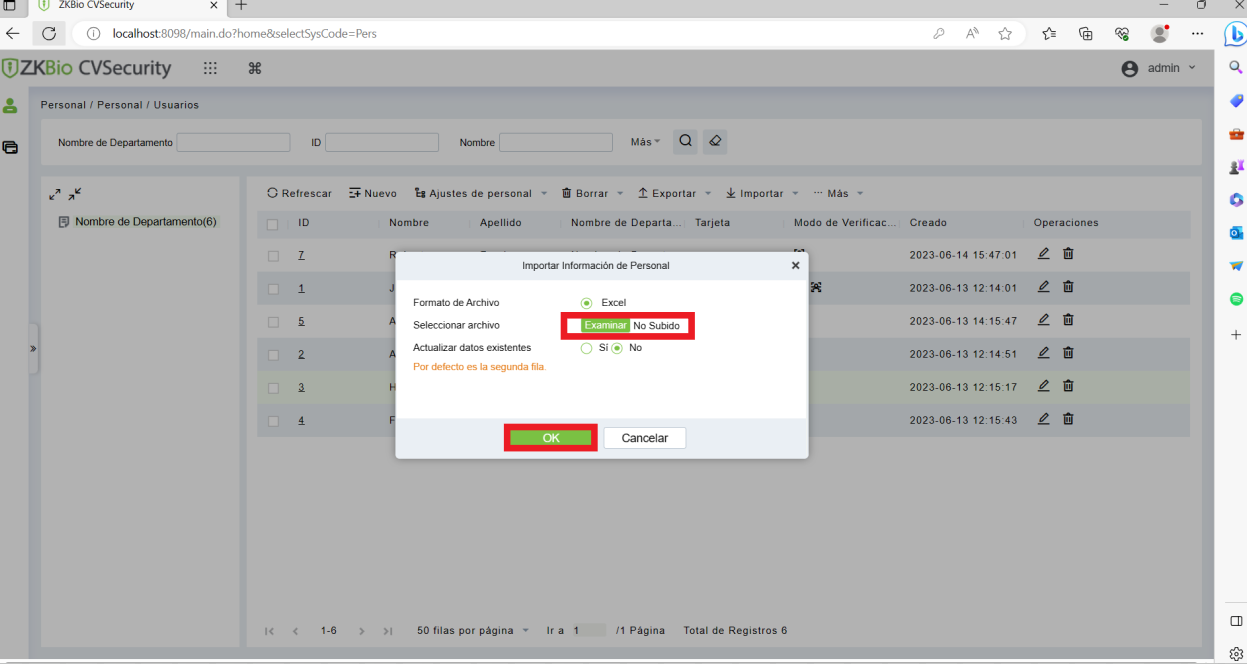The image size is (1247, 664).
Task: Select the Excel file format radio
Action: tap(587, 303)
